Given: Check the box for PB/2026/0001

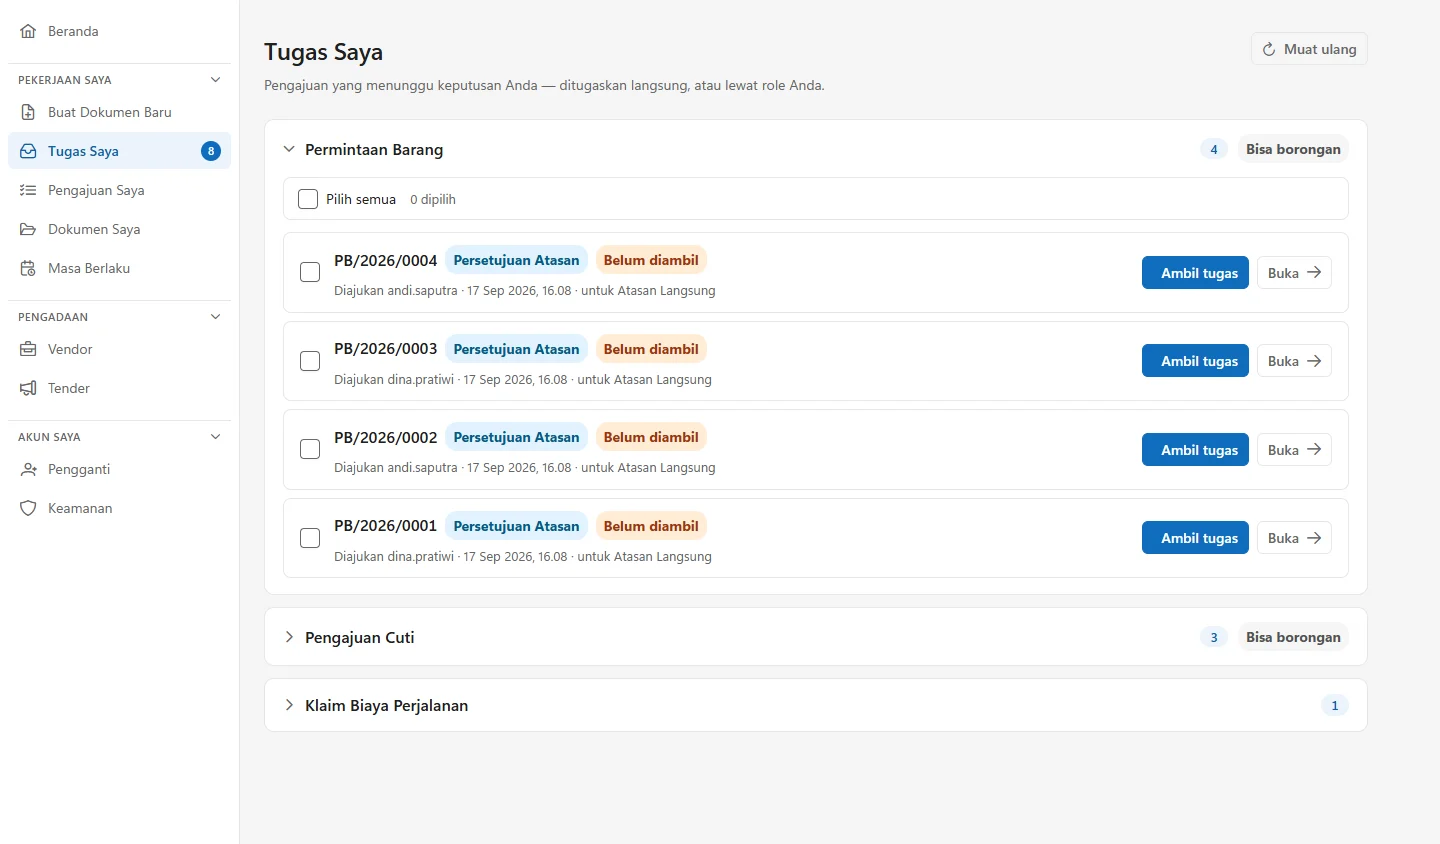Looking at the screenshot, I should (x=310, y=538).
